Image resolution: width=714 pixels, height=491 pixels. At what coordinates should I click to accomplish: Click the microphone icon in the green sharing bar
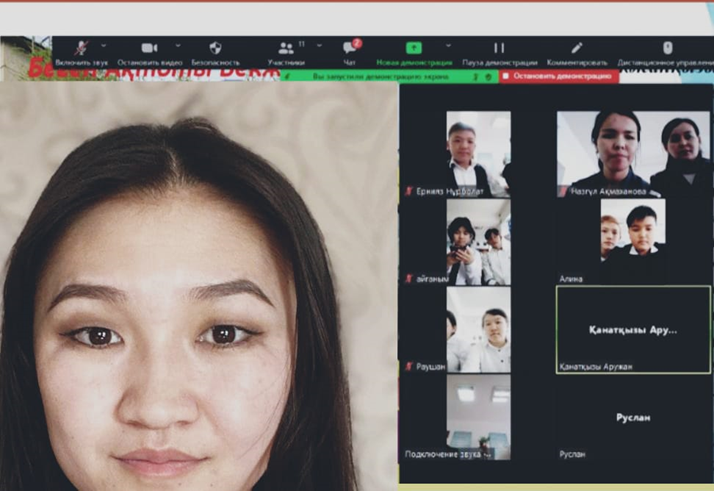[x=476, y=77]
